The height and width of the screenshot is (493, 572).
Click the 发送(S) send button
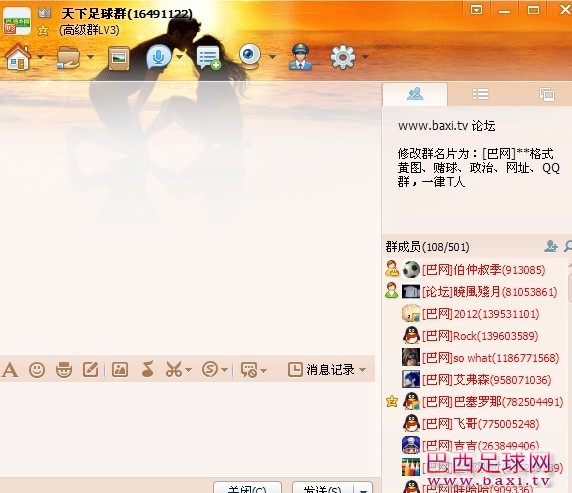click(x=323, y=489)
